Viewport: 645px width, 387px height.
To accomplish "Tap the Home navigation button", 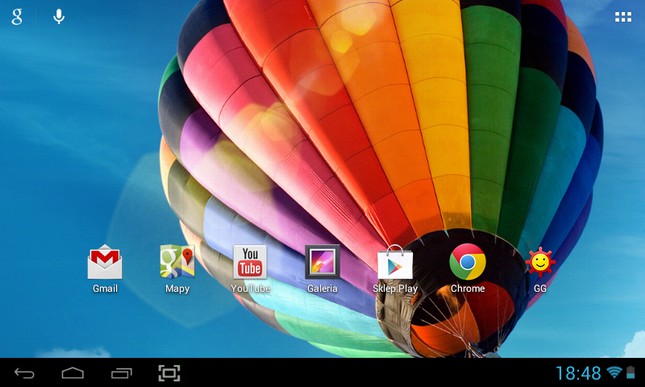I will click(73, 373).
